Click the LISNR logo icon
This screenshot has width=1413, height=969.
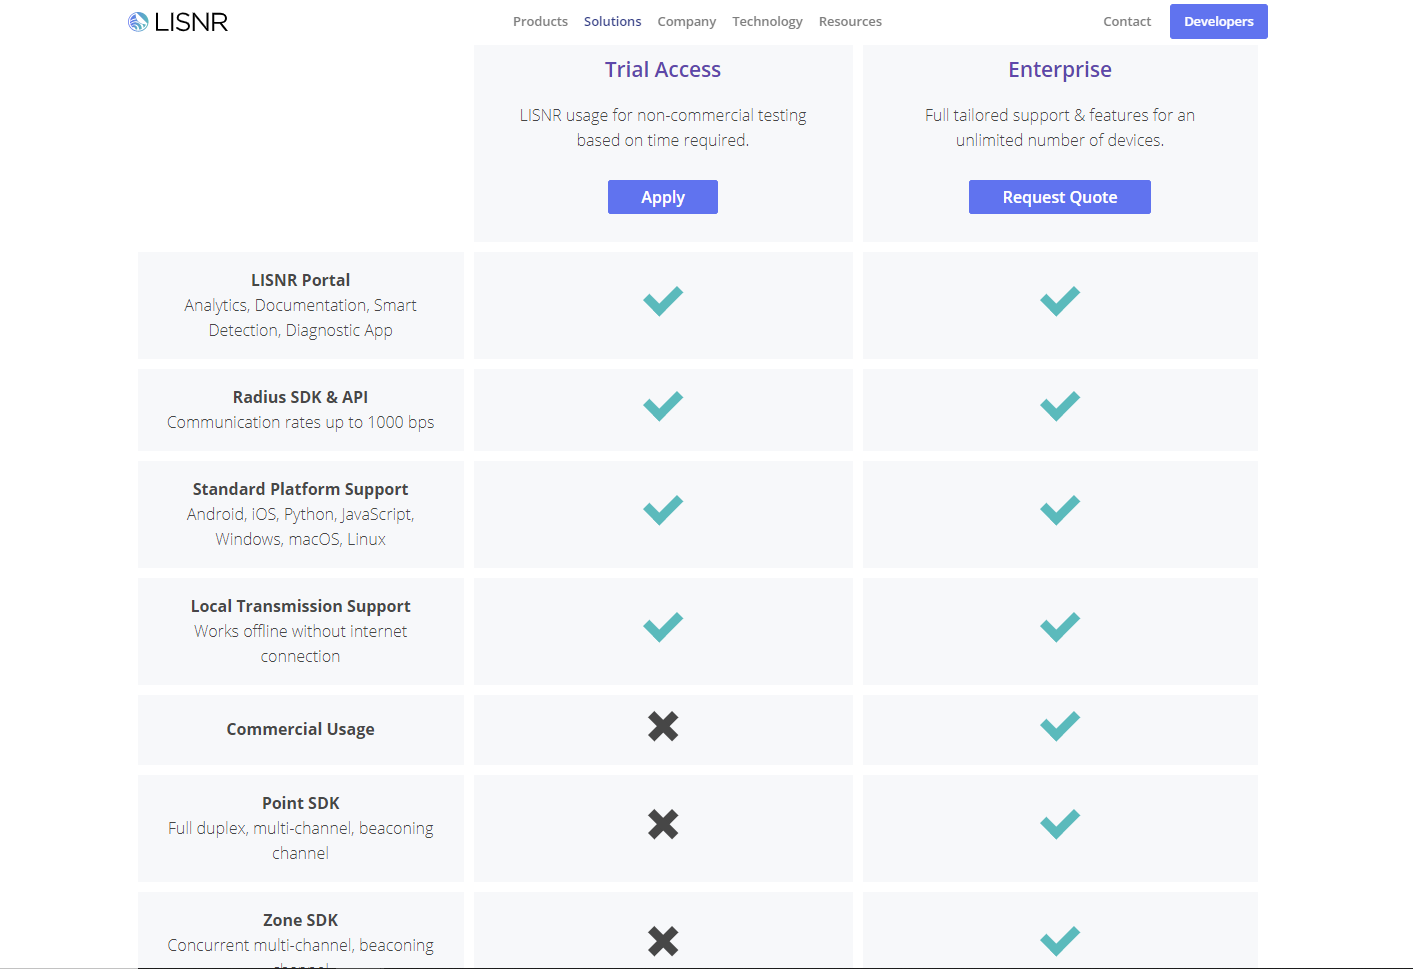(138, 22)
